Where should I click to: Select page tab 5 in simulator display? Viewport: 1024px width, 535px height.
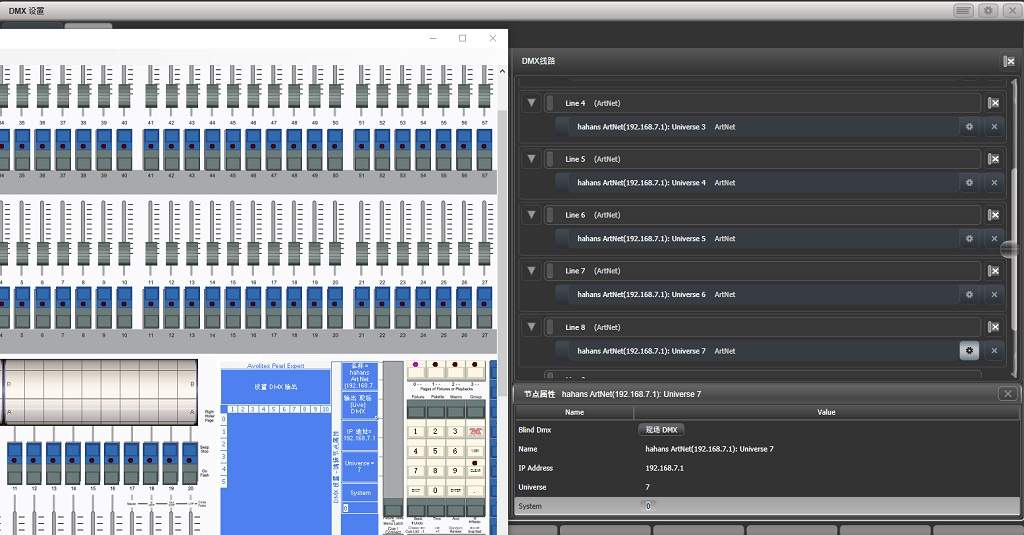click(x=274, y=409)
